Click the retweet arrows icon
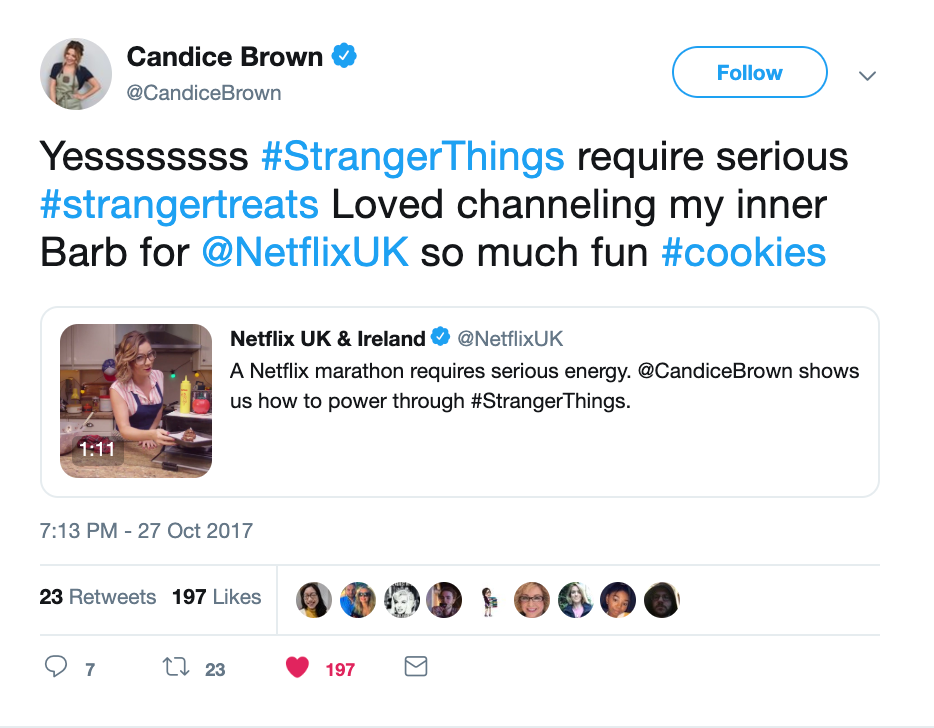The height and width of the screenshot is (728, 934). click(175, 667)
